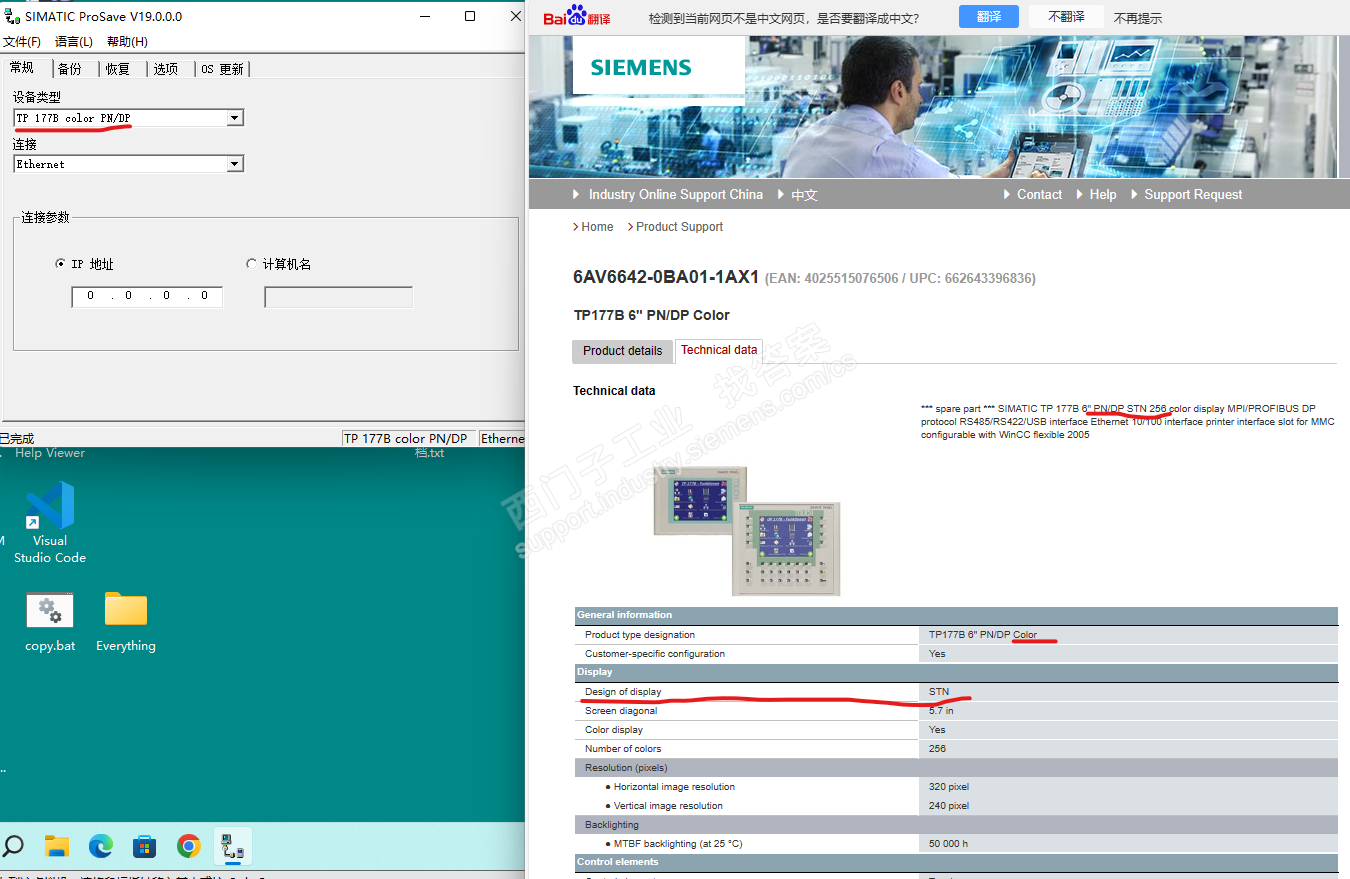This screenshot has width=1350, height=879.
Task: Open the 帮助(H) menu in ProSave
Action: (127, 42)
